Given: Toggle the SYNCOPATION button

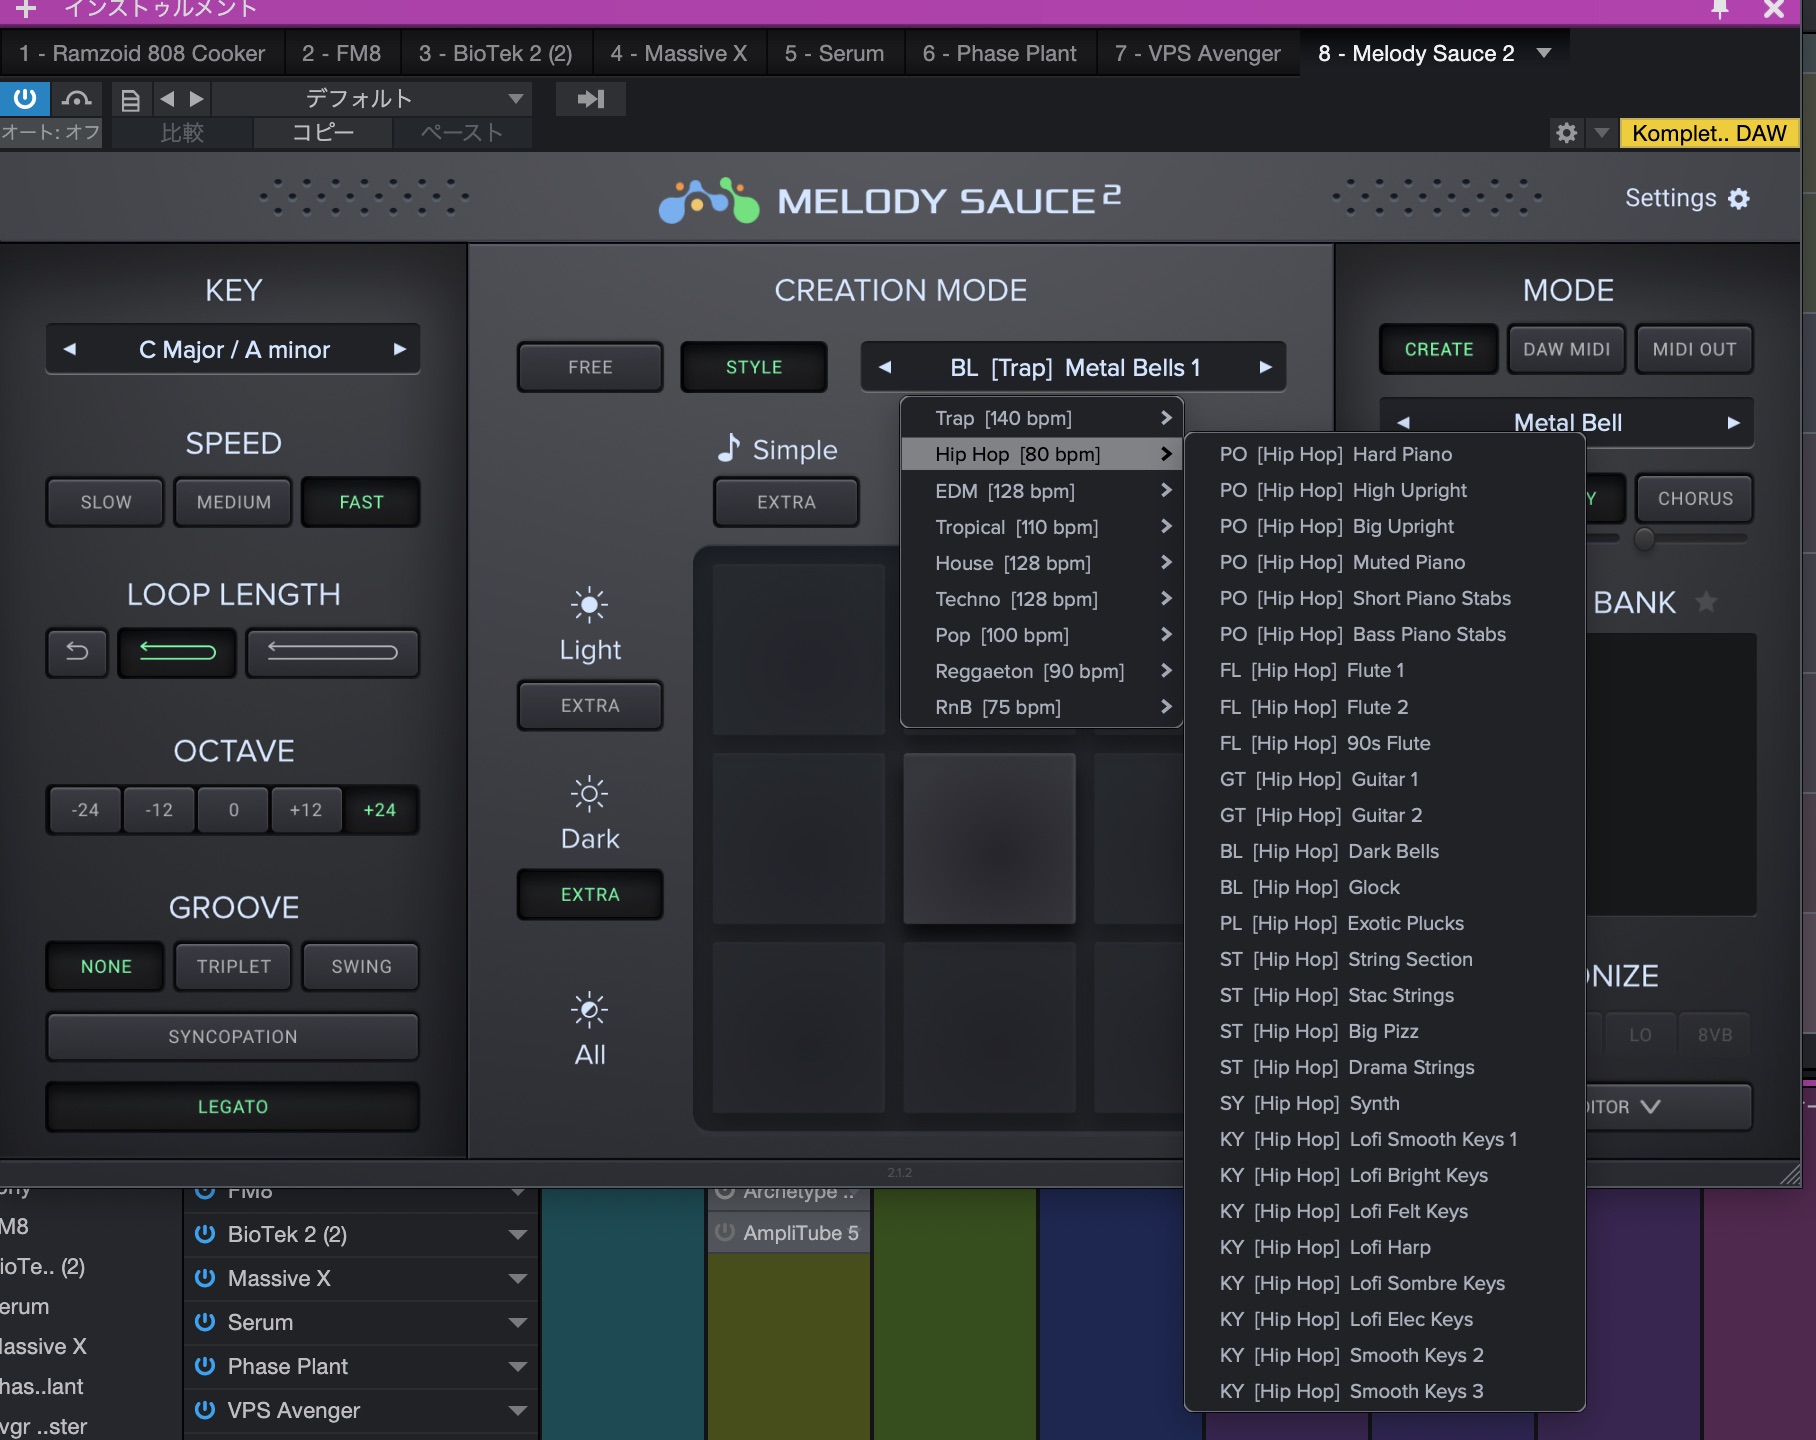Looking at the screenshot, I should [x=233, y=1037].
